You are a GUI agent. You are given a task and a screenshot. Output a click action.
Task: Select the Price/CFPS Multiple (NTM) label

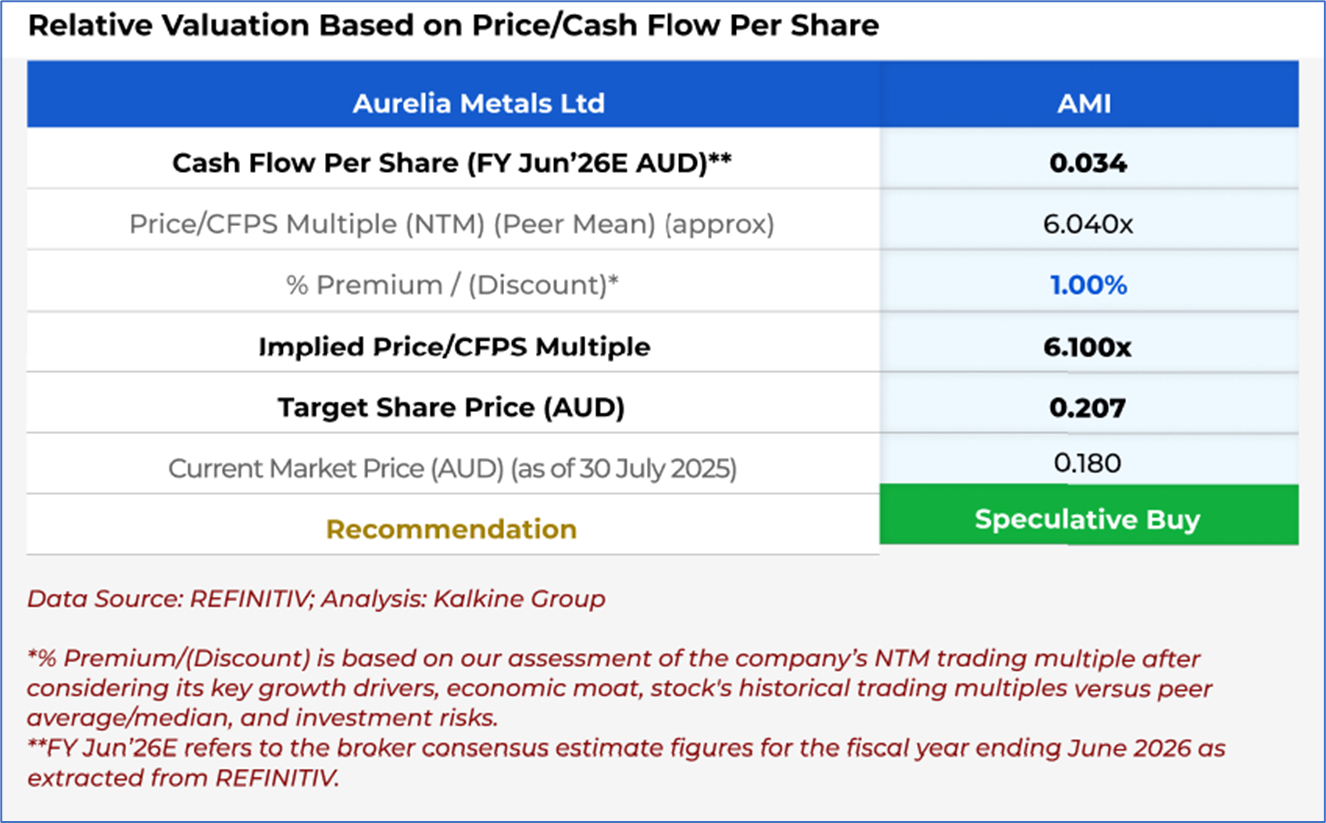coord(452,224)
